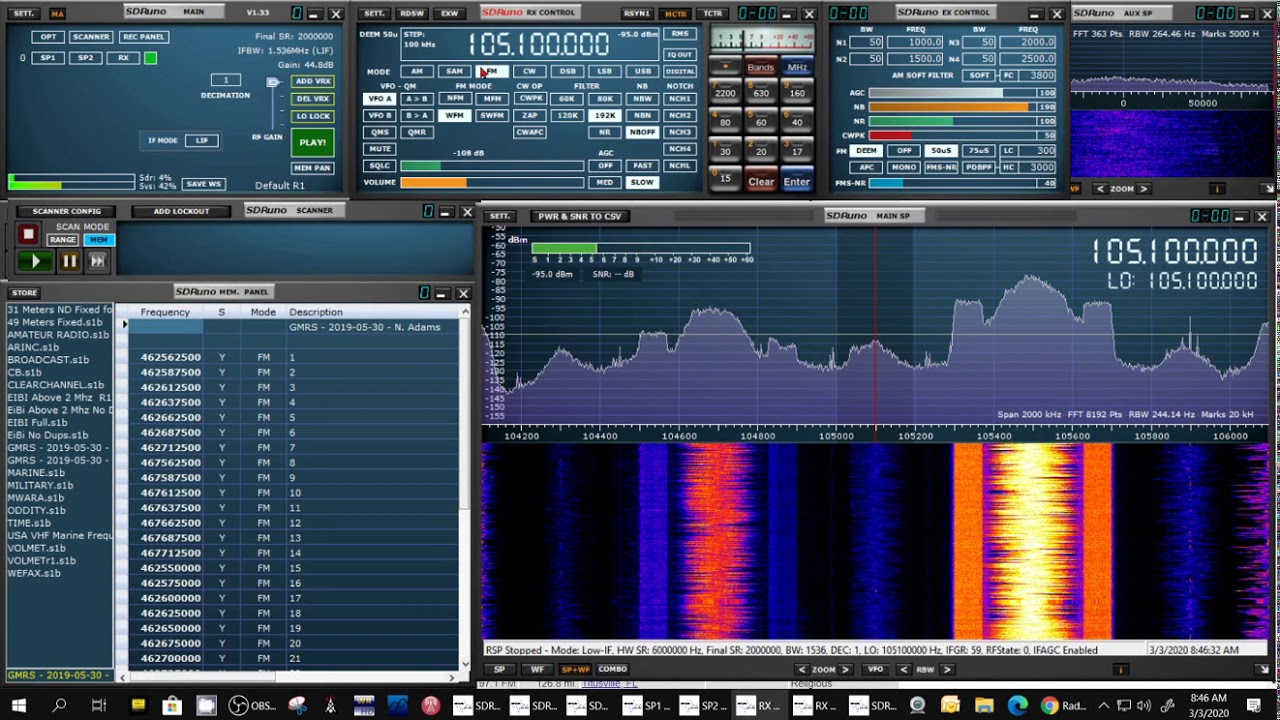
Task: Decrease zoom in Main SP
Action: (802, 669)
